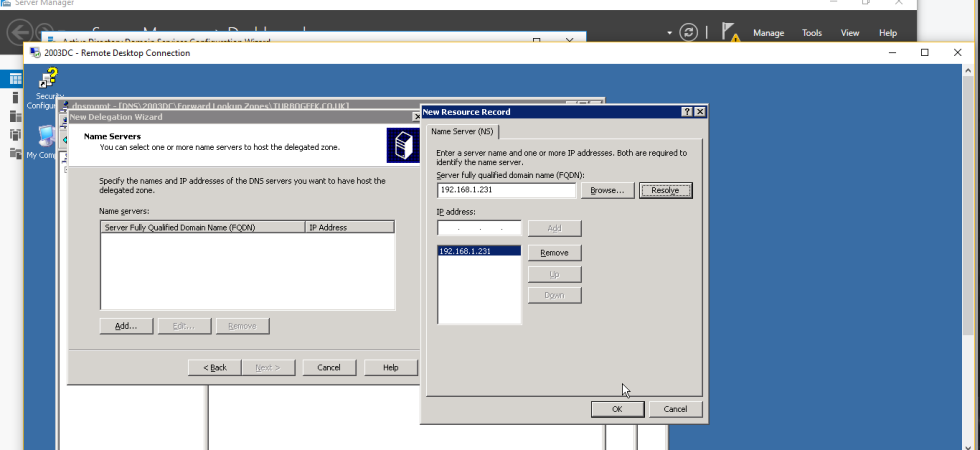Click the empty IP address entry field

479,228
